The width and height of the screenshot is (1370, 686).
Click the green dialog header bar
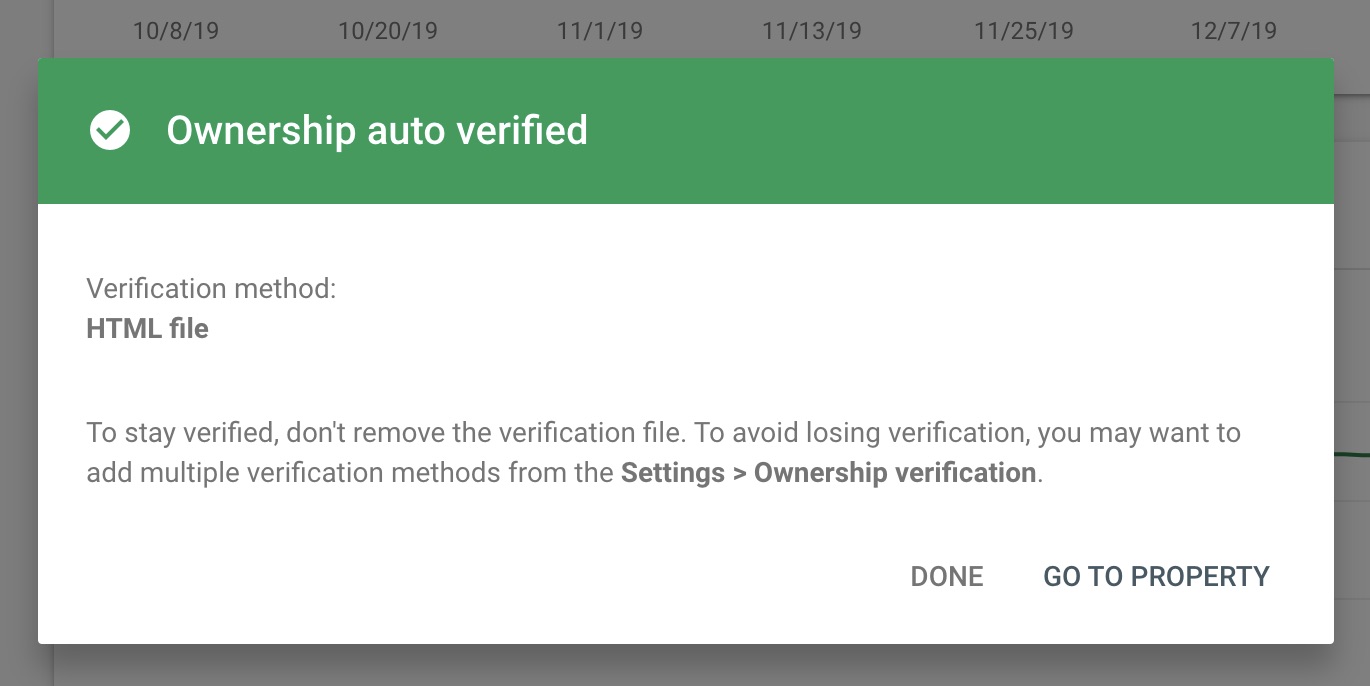(685, 131)
